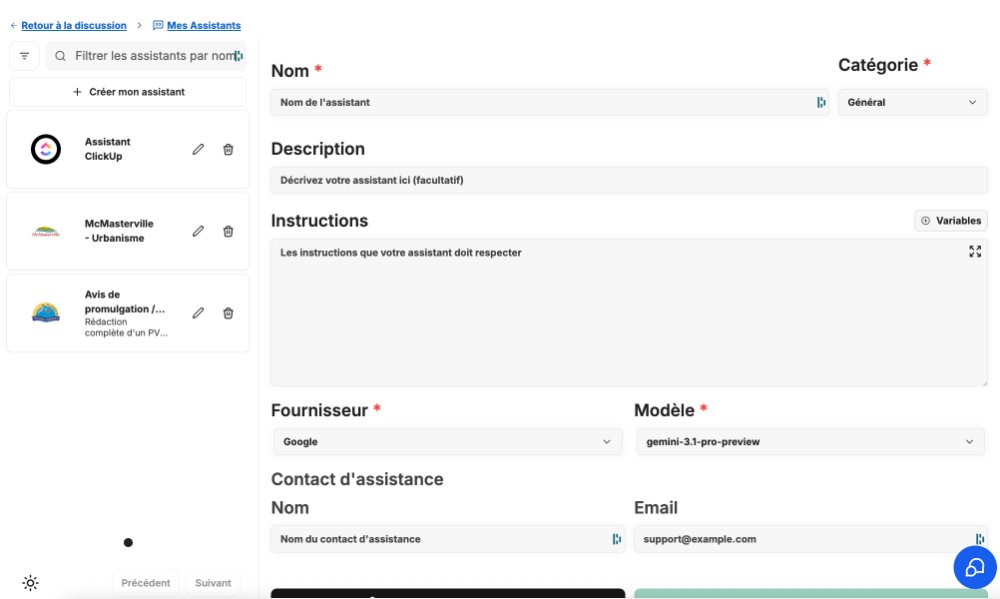Edit the Avis de promulgation assistant
The height and width of the screenshot is (599, 1000).
[198, 313]
